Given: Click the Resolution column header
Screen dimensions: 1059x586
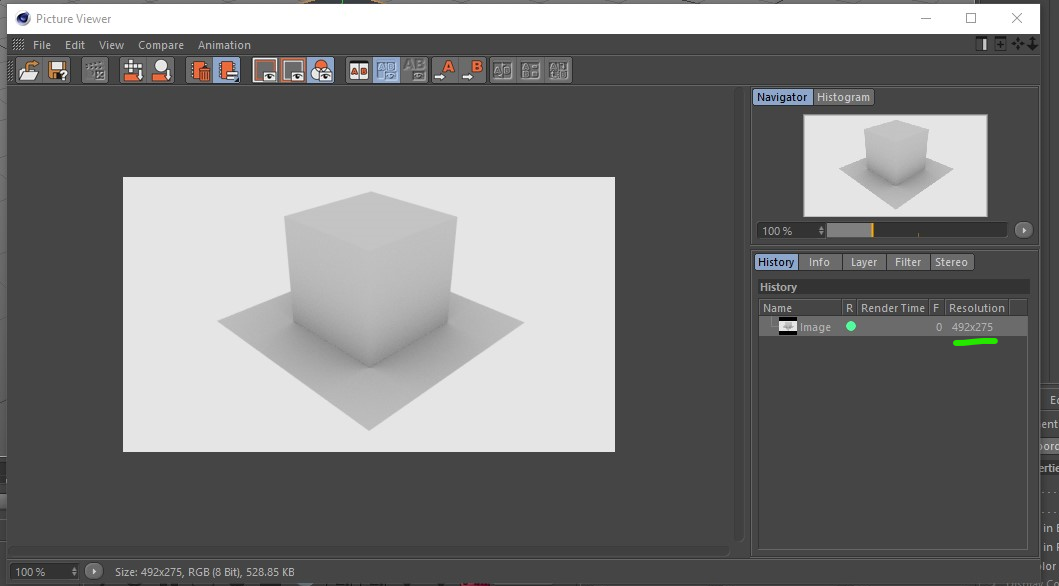Looking at the screenshot, I should pos(976,308).
